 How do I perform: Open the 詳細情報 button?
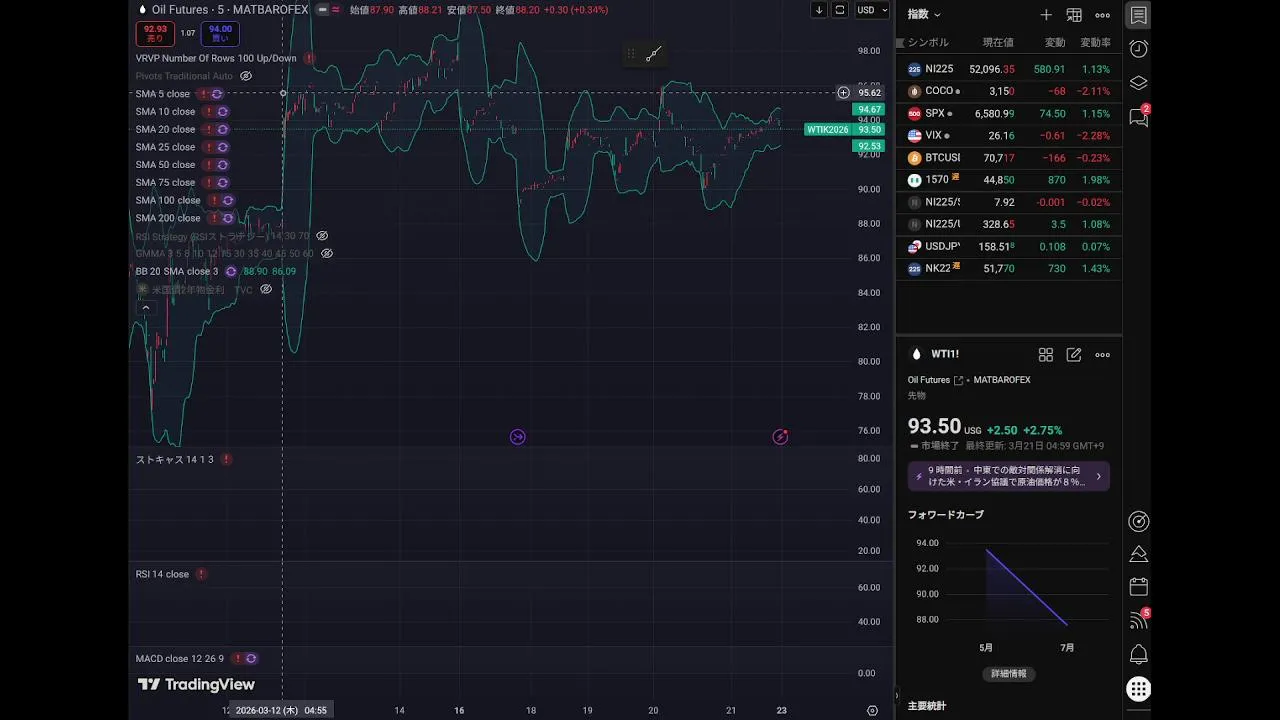tap(1008, 674)
